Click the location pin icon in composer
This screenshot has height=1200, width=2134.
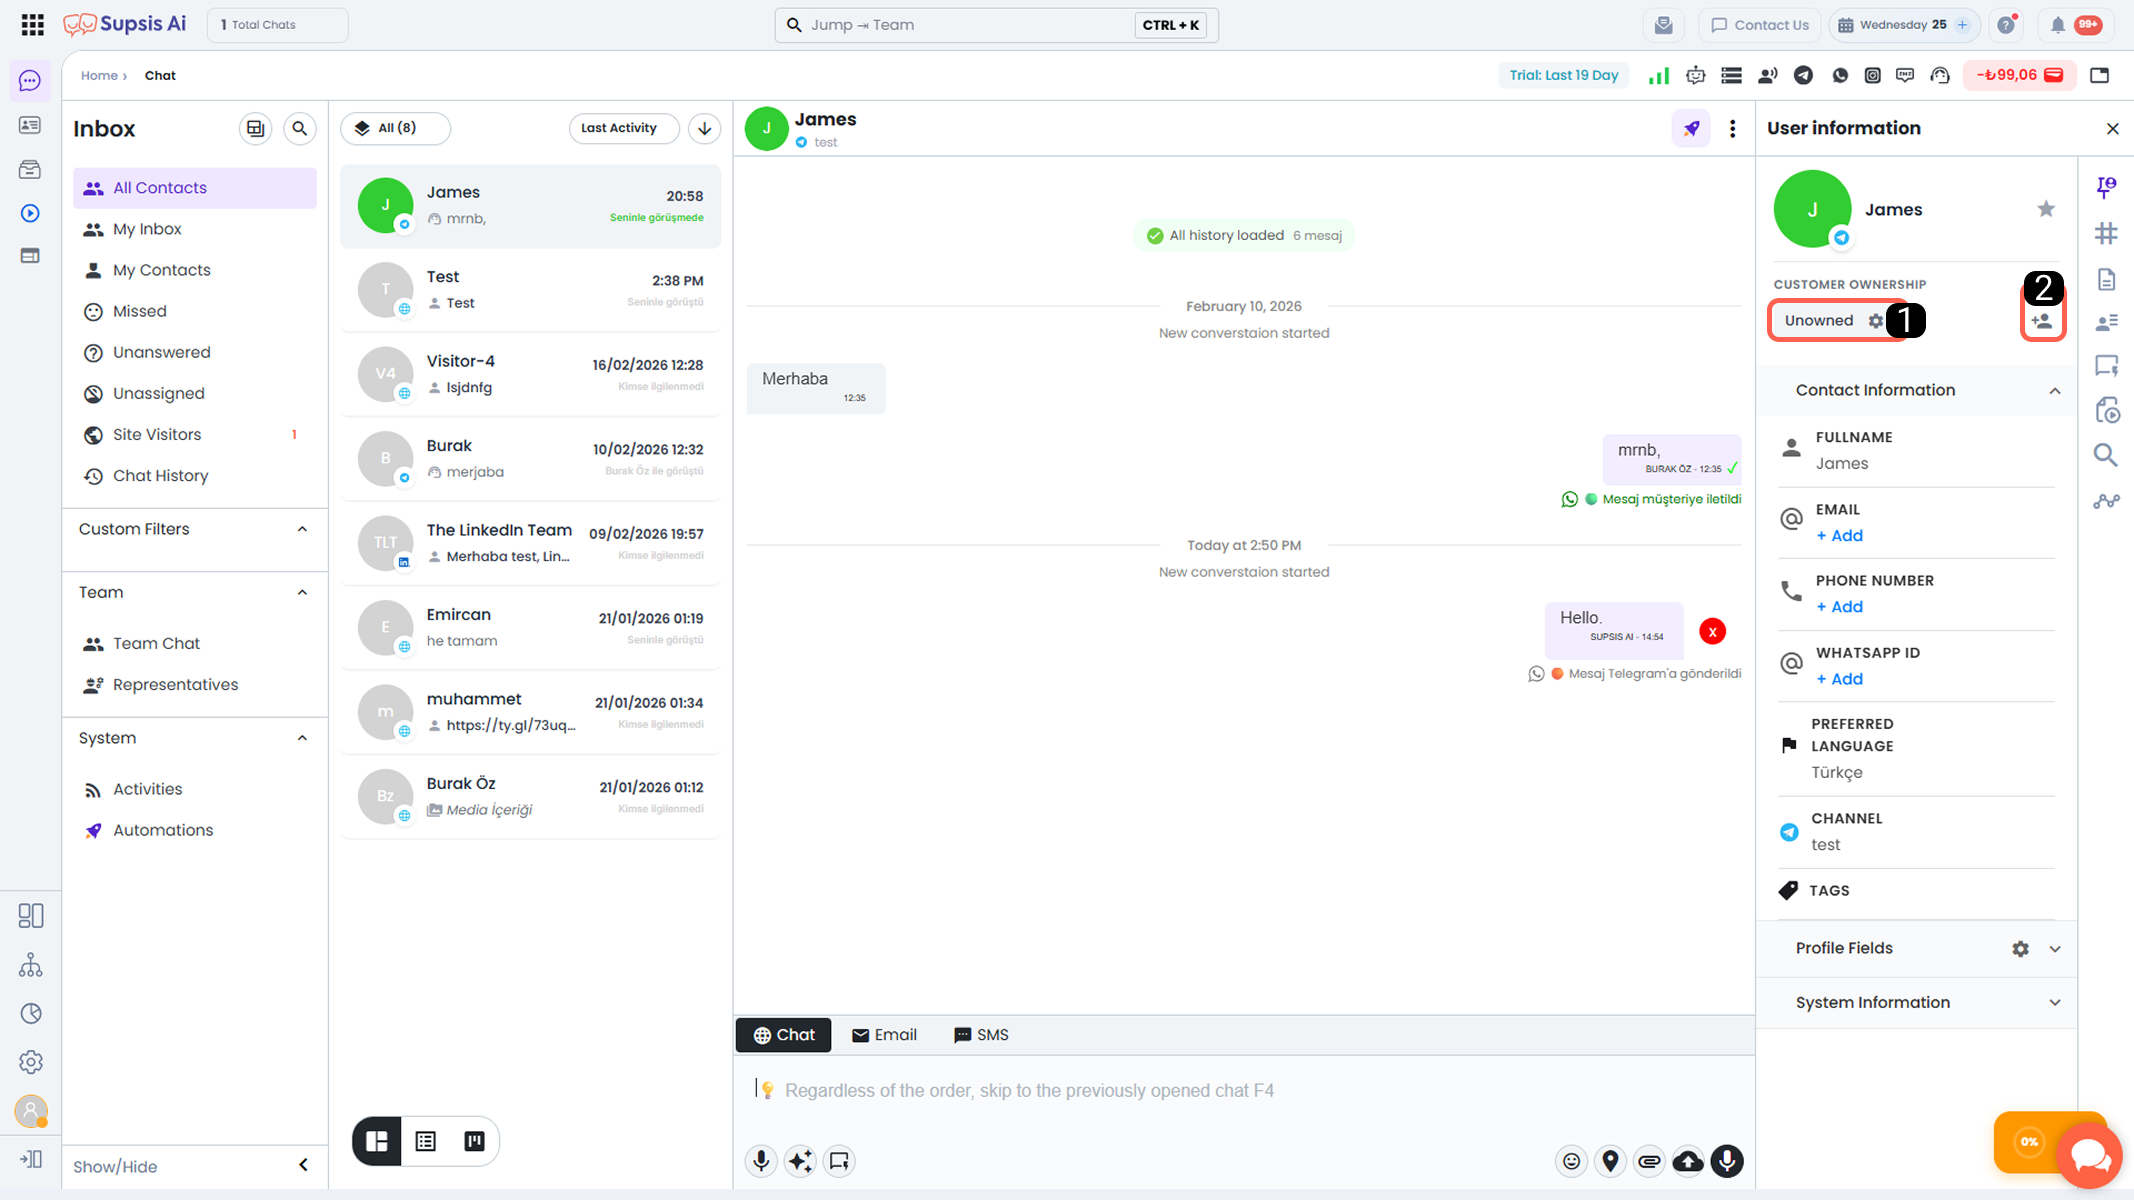coord(1610,1161)
